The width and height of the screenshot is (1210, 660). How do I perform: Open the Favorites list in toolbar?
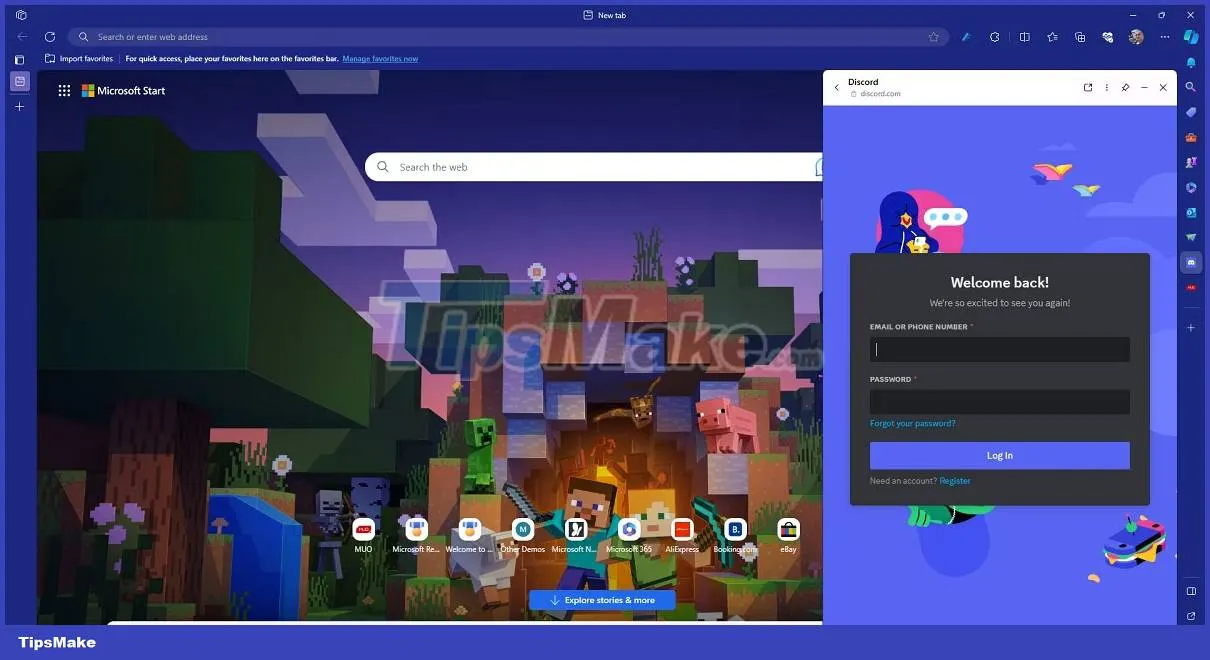[x=1052, y=37]
